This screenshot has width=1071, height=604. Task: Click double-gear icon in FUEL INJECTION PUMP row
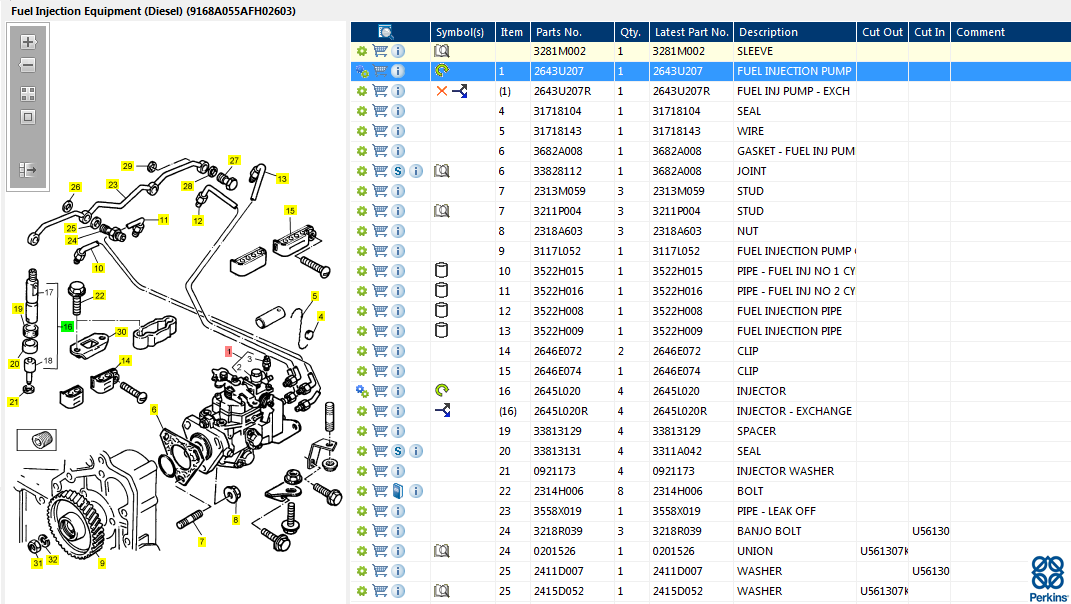tap(362, 71)
